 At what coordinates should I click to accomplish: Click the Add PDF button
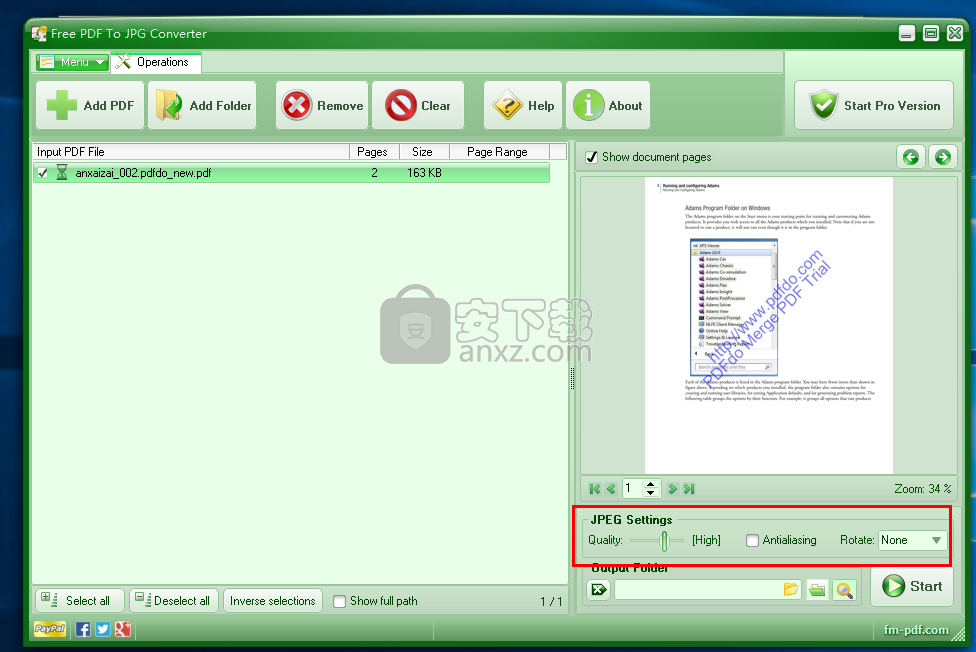coord(90,105)
